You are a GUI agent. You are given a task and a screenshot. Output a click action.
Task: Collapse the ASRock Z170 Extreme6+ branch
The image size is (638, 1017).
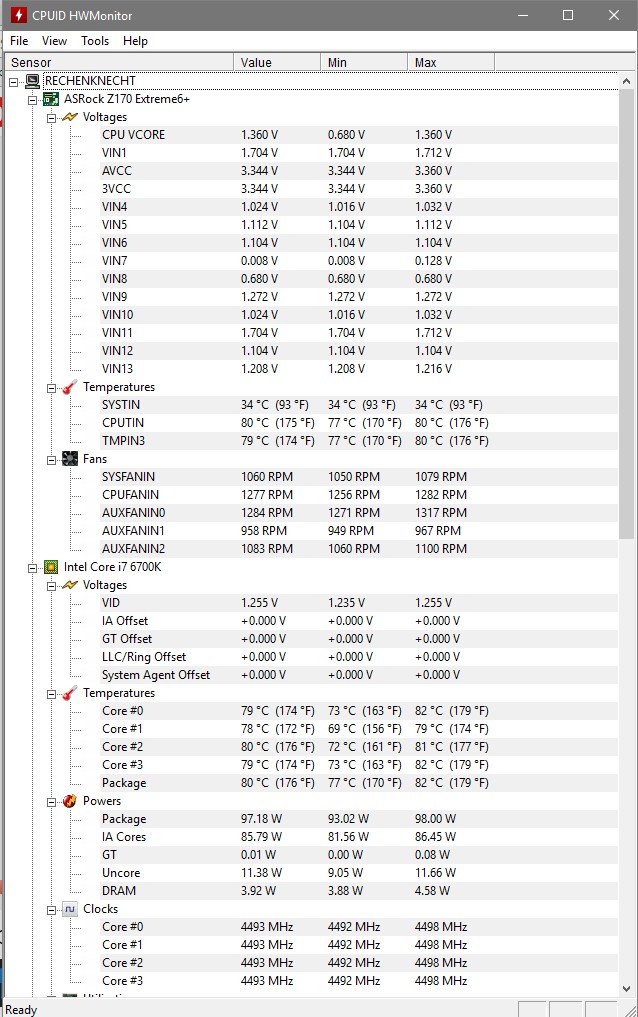coord(31,99)
